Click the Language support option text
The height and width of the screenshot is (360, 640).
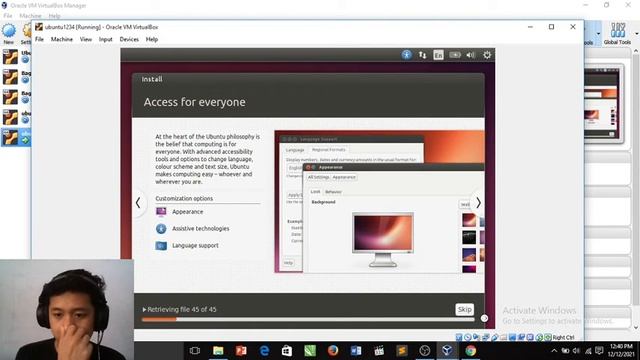[x=195, y=246]
